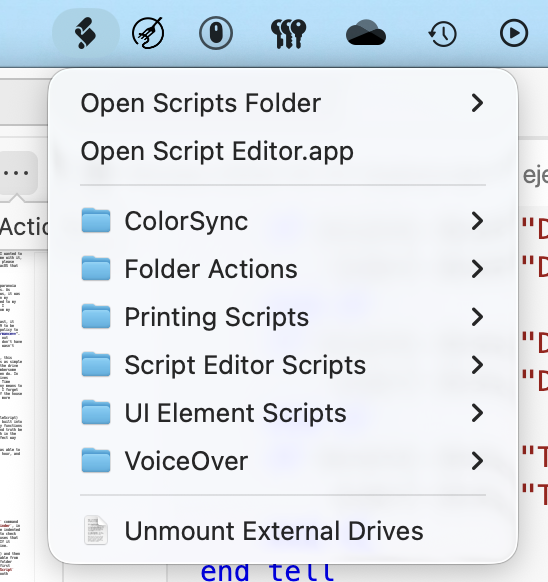
Task: Click 'end tell' text in script editor
Action: [267, 573]
